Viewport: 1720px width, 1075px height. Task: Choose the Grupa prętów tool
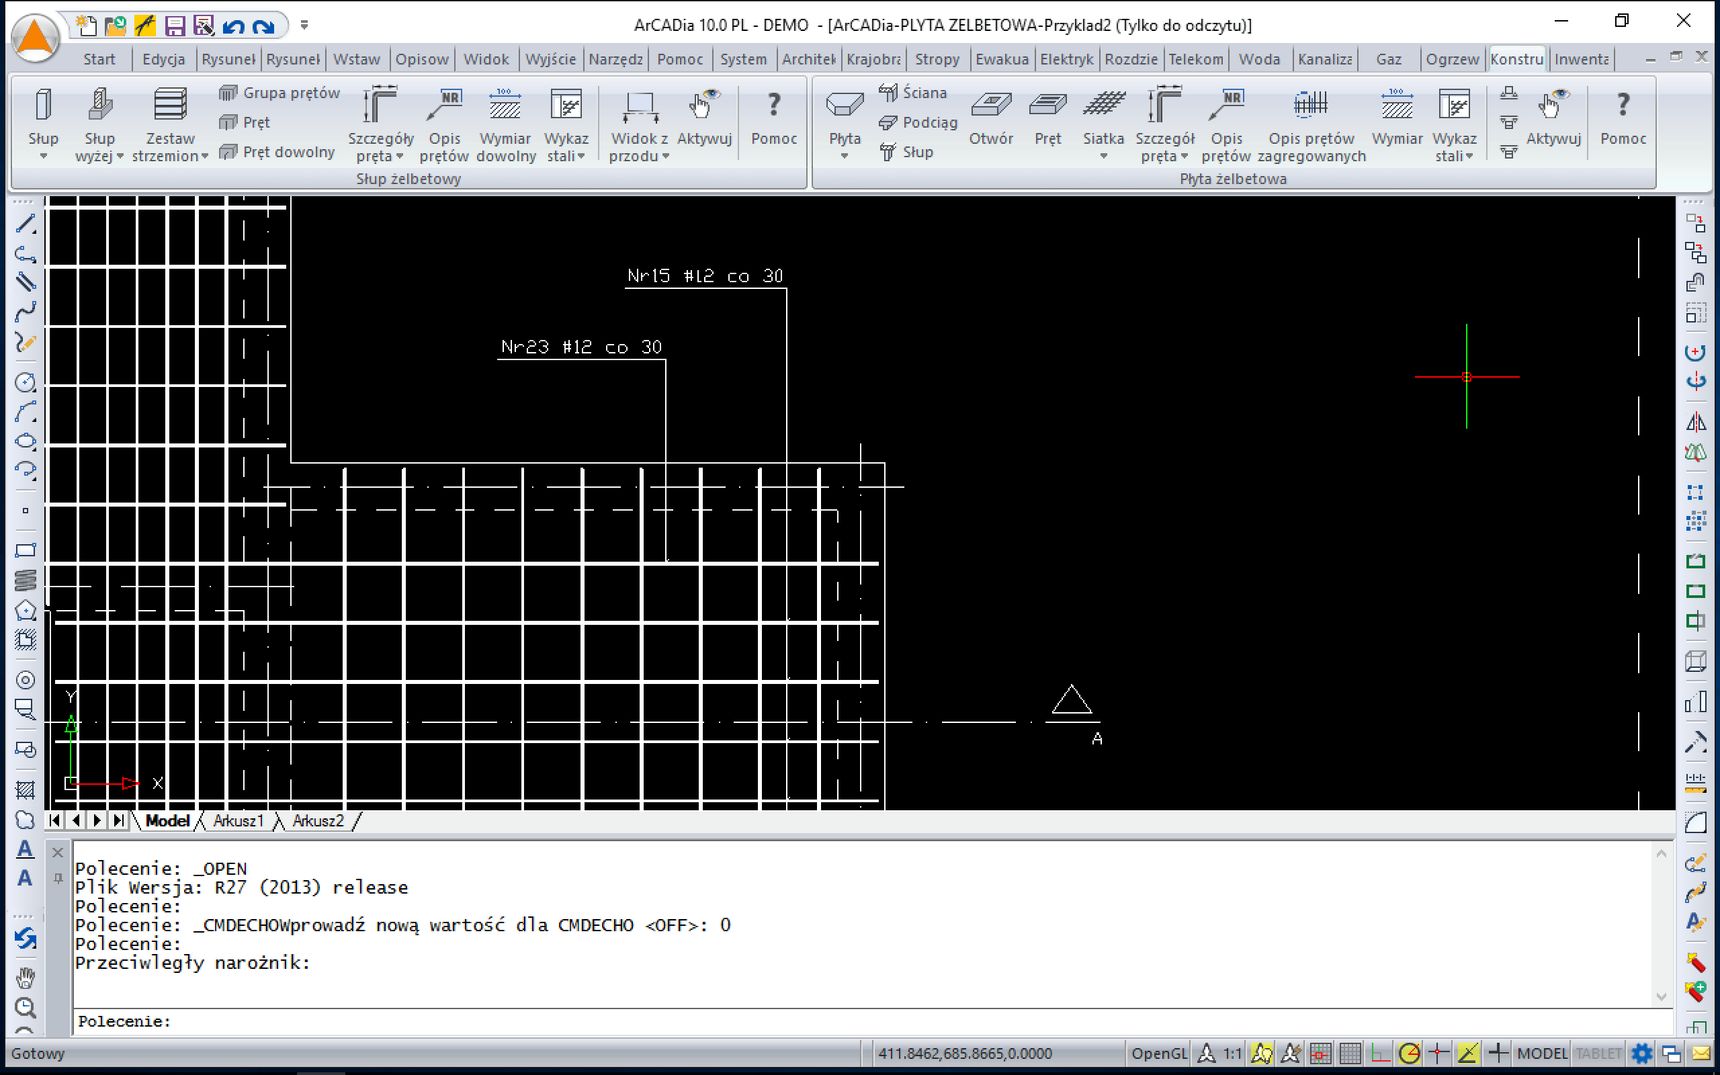280,93
